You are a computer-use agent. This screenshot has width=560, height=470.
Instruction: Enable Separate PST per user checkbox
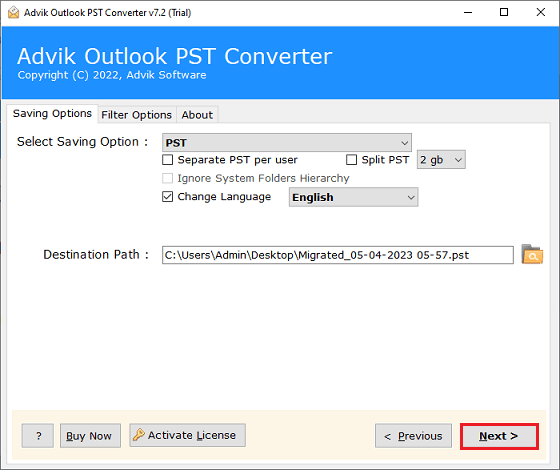pos(168,160)
